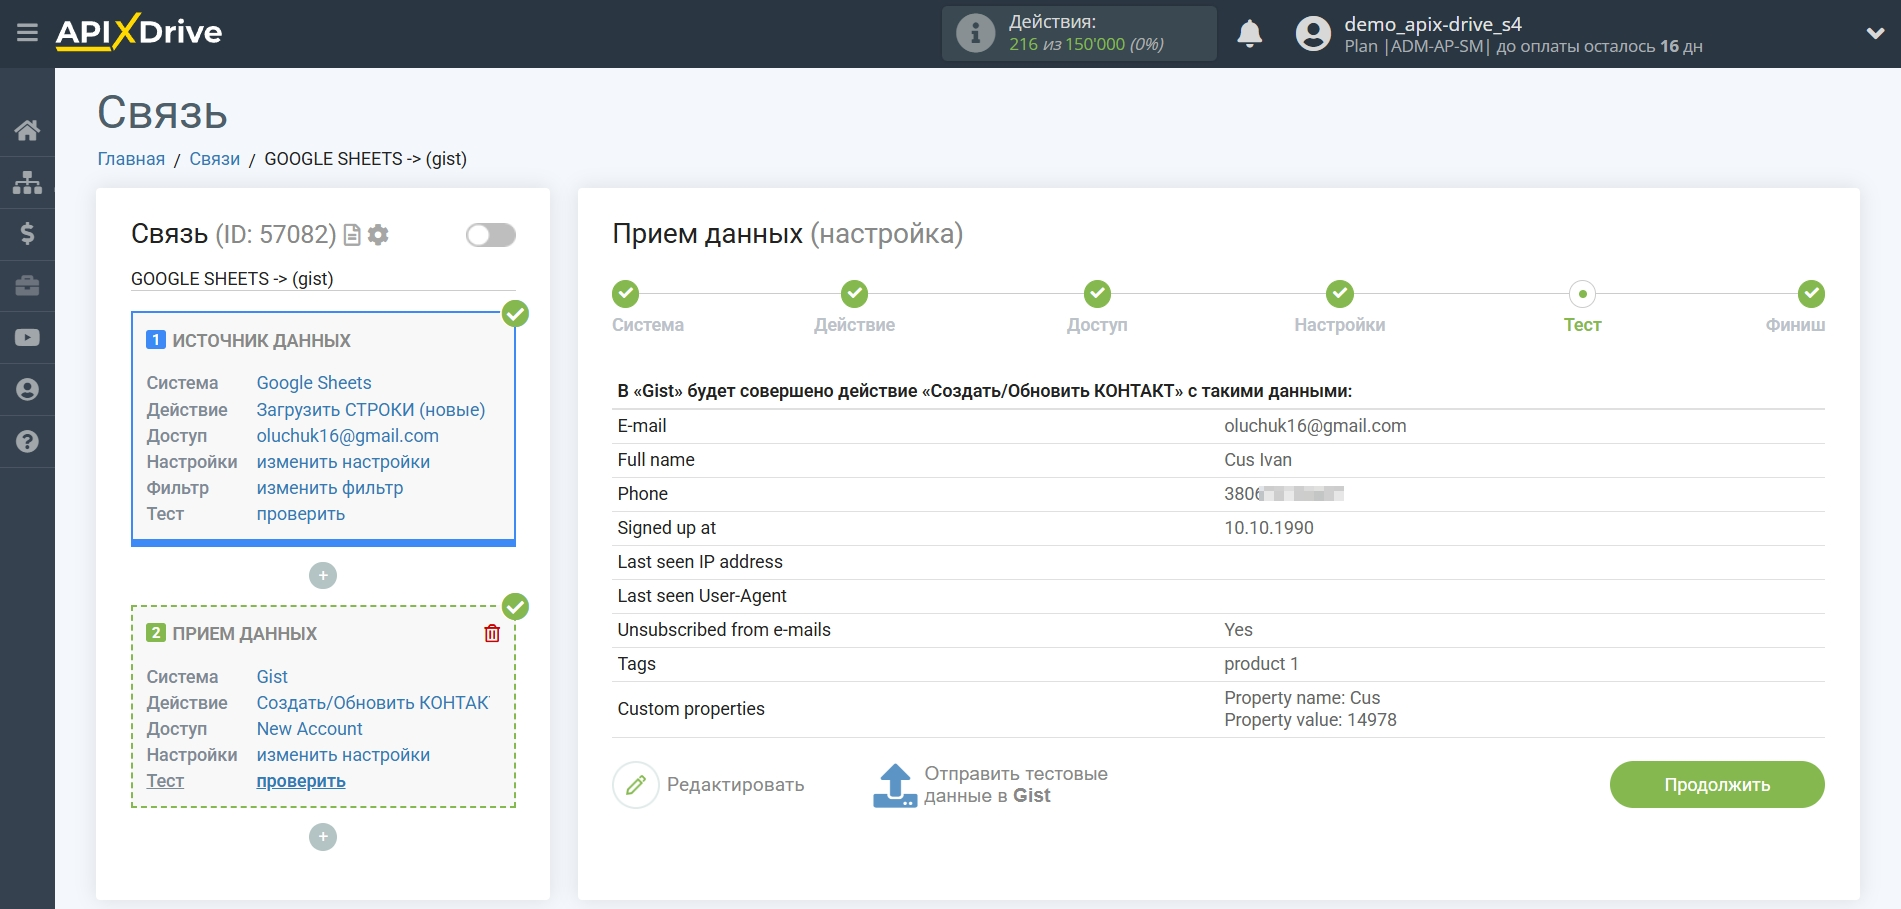
Task: Click Редактировать to edit the data
Action: tap(709, 785)
